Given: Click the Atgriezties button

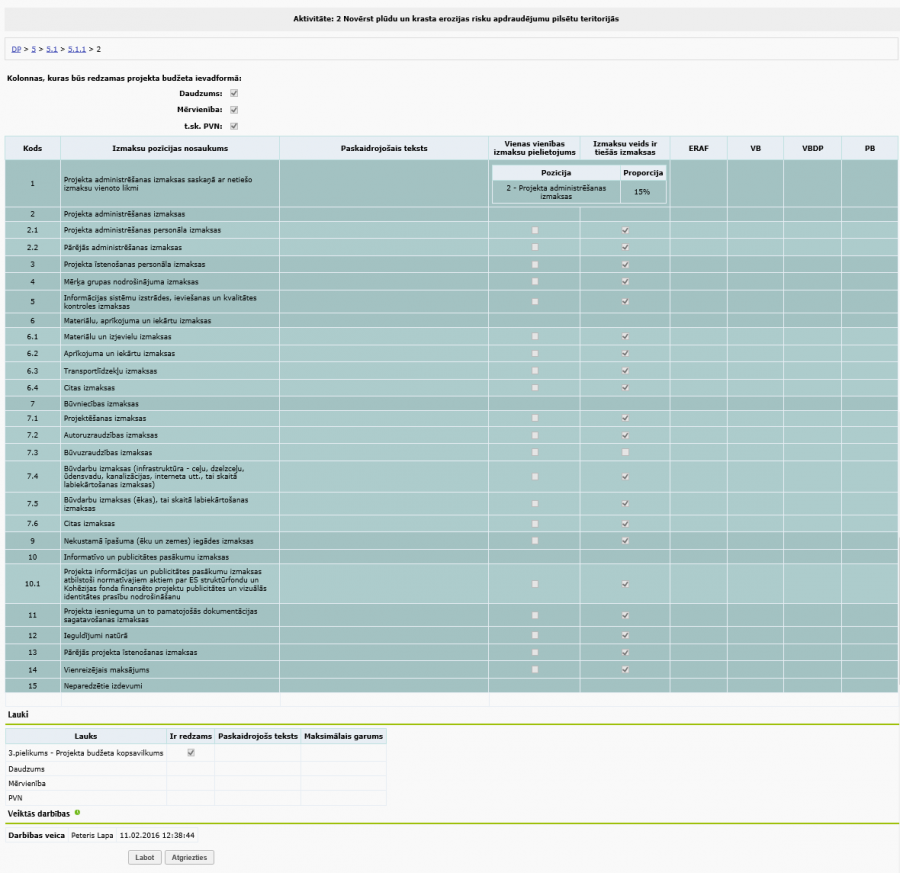Looking at the screenshot, I should point(189,857).
